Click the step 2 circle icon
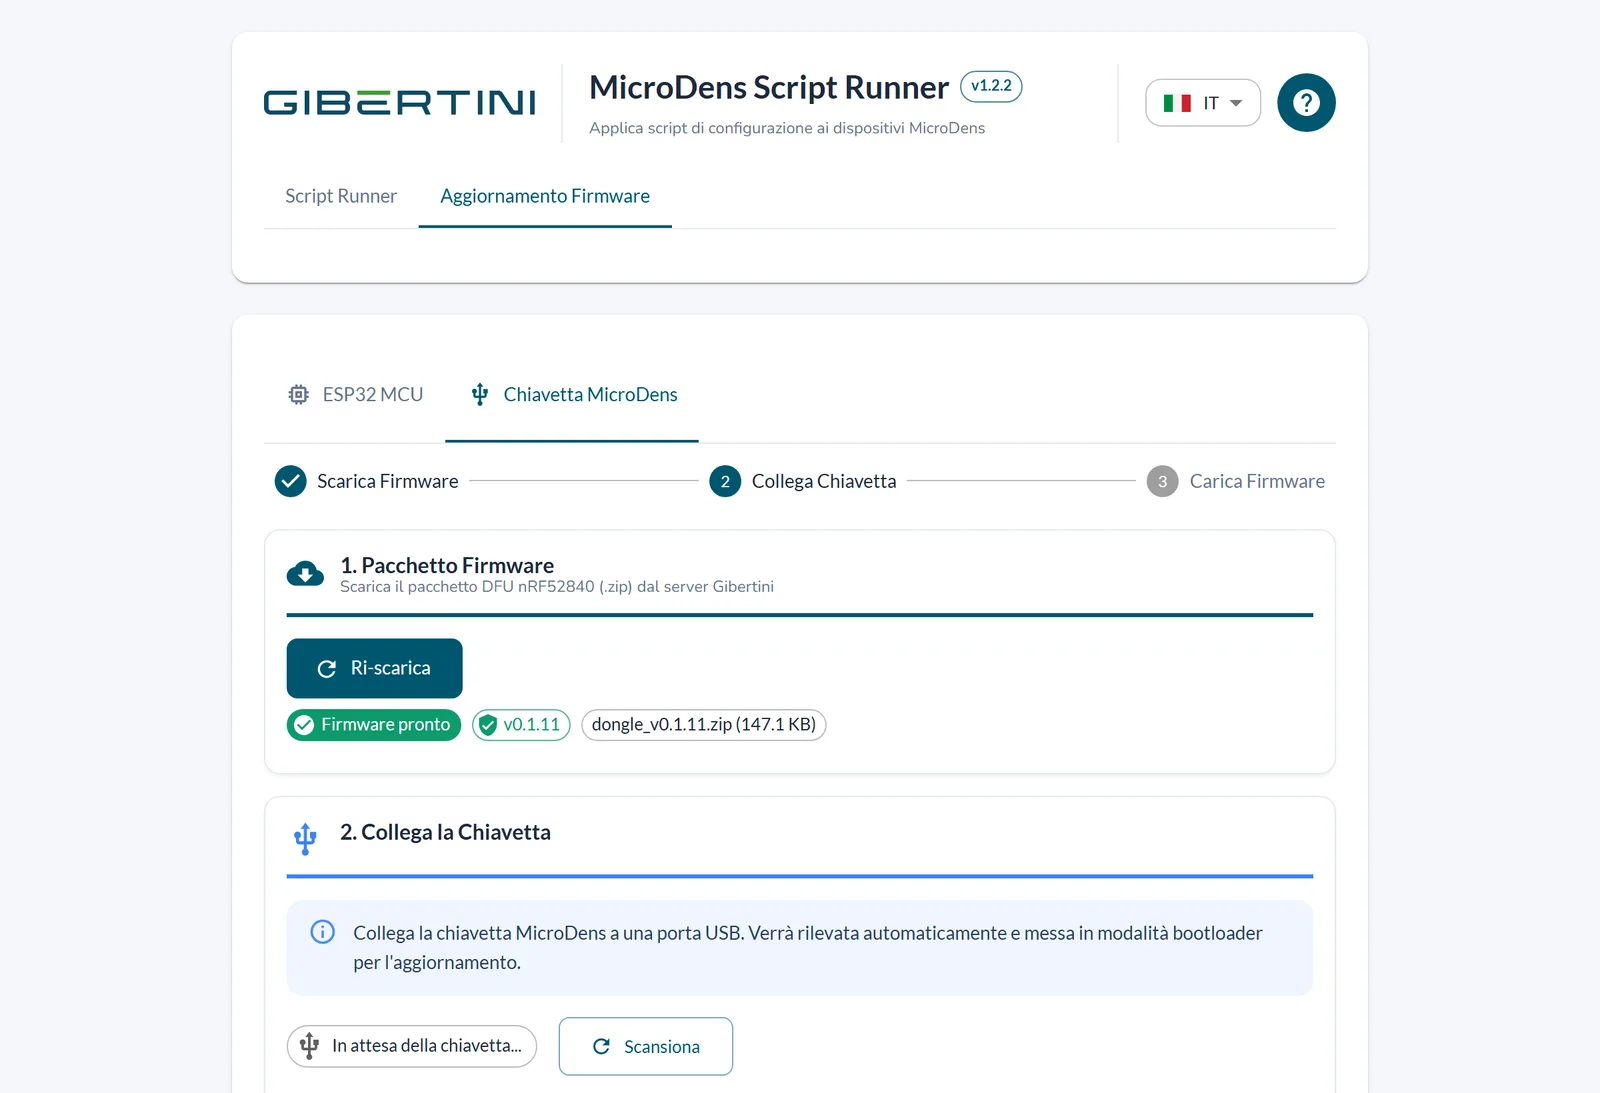Viewport: 1600px width, 1093px height. pos(725,481)
